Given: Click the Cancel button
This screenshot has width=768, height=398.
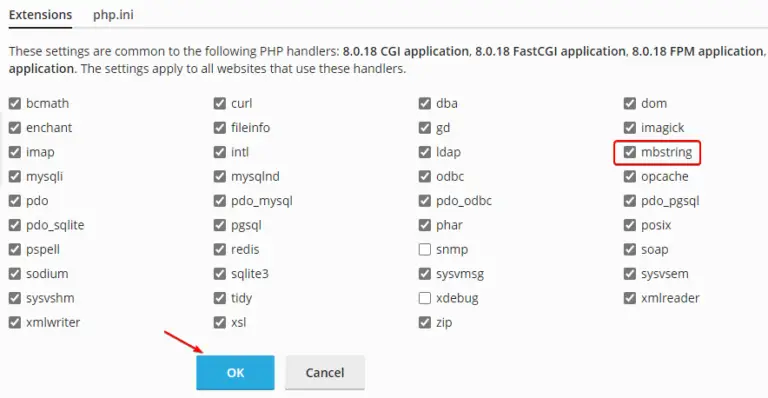Looking at the screenshot, I should point(325,373).
